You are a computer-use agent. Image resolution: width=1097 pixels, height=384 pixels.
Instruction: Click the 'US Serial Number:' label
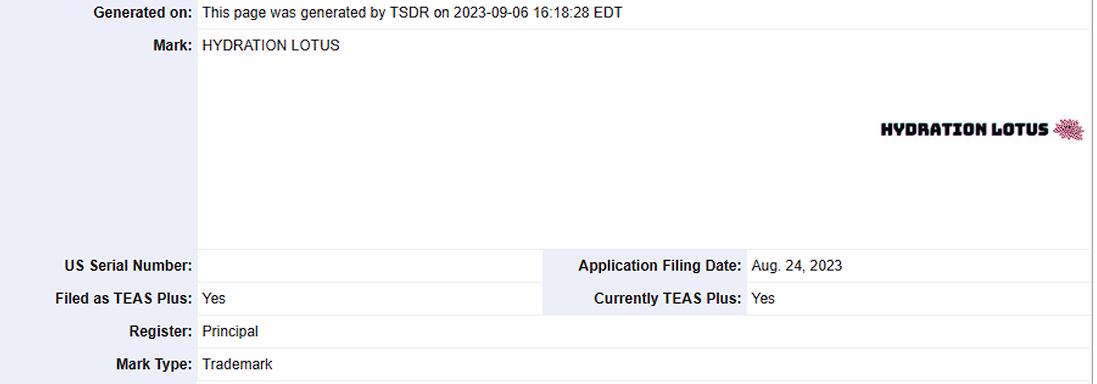tap(128, 266)
